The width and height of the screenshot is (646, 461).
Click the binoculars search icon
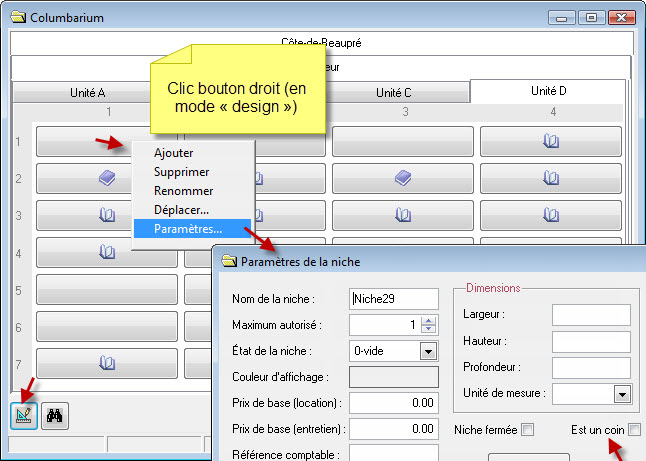click(57, 419)
